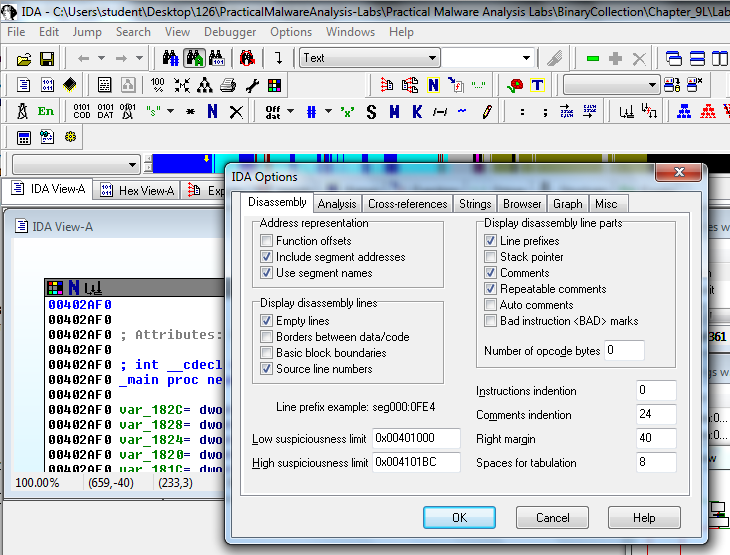Click the blue N rename icon
Screen dimensions: 730x555
212,111
